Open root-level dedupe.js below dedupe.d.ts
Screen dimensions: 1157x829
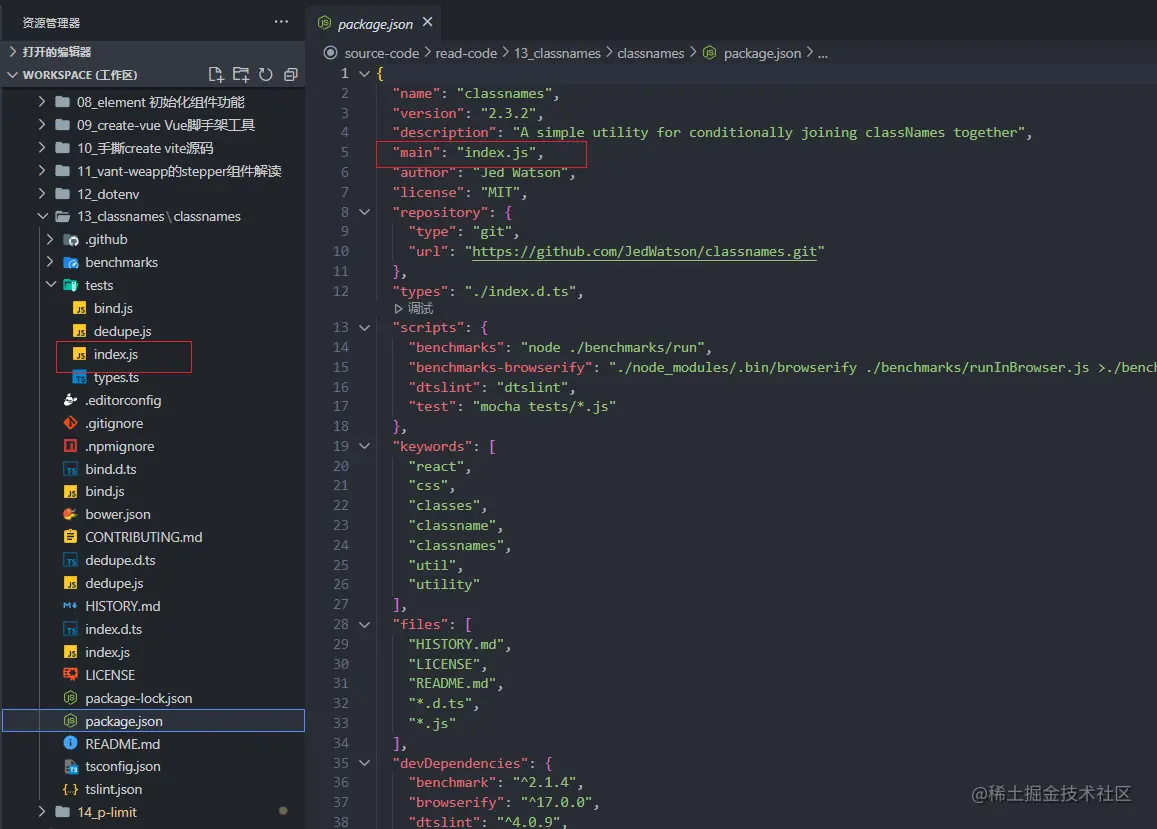(114, 583)
